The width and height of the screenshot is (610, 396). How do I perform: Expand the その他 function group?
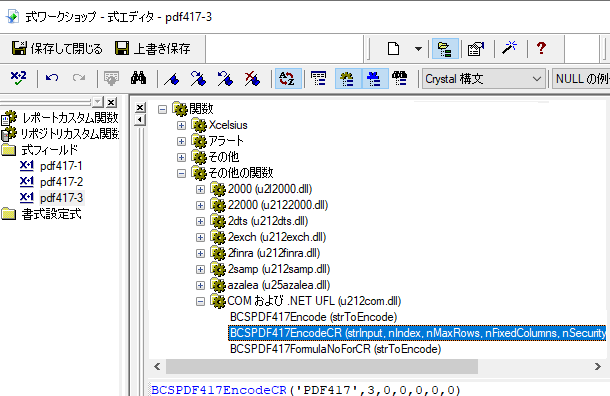pos(181,157)
